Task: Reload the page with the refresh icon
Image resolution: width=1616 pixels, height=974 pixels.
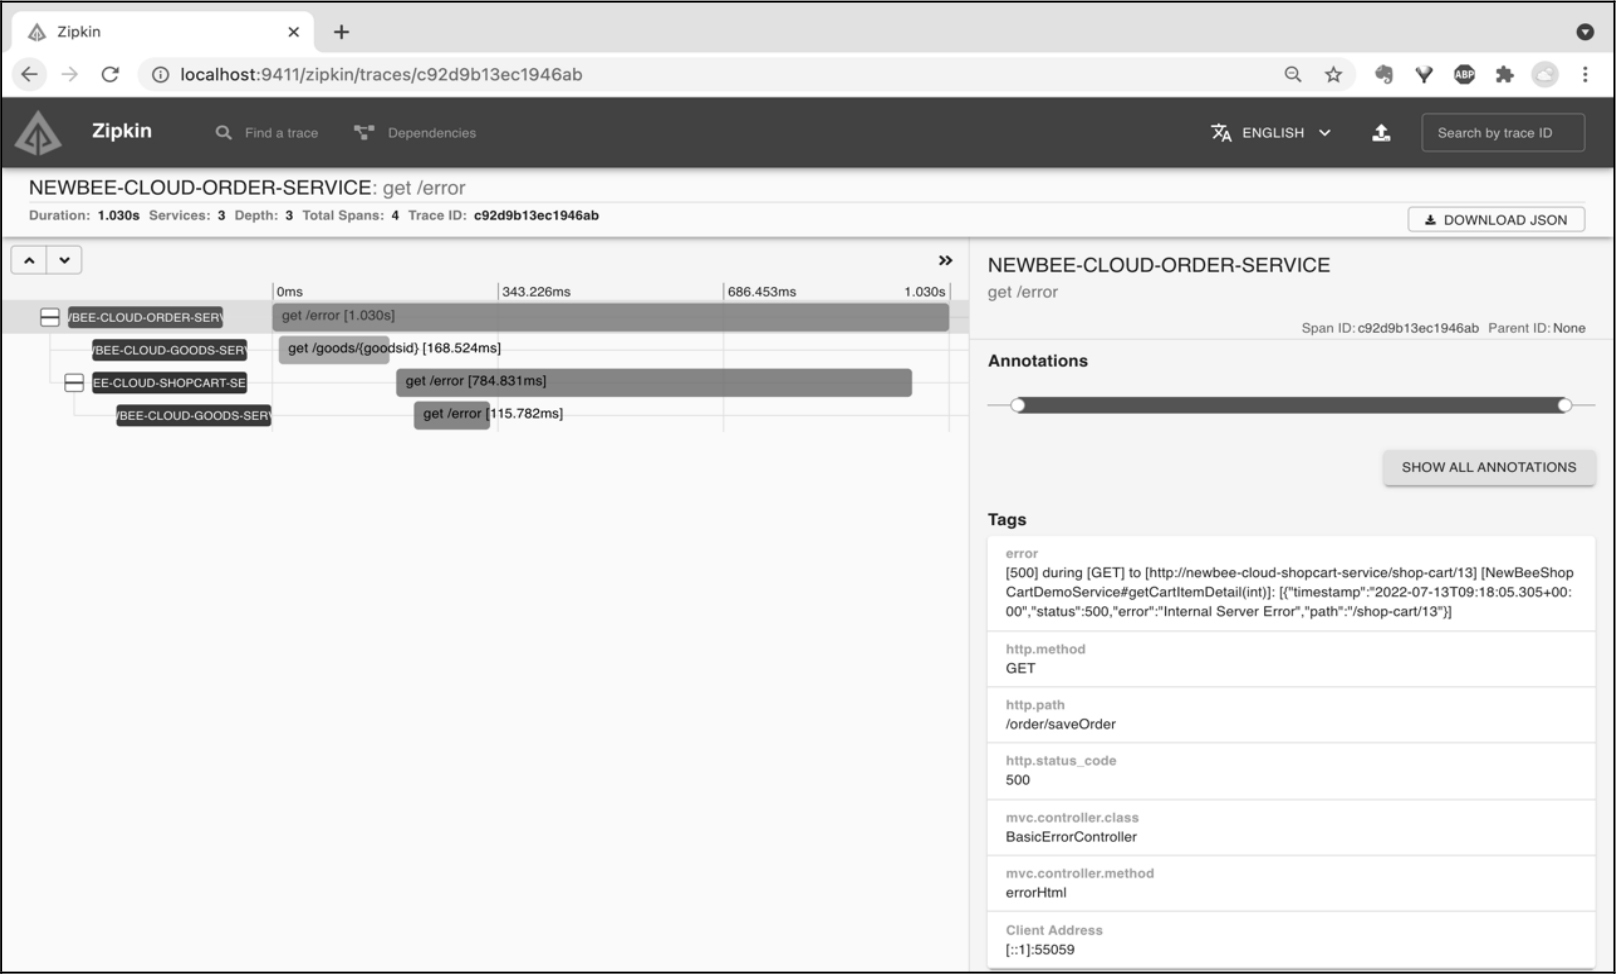Action: point(110,74)
